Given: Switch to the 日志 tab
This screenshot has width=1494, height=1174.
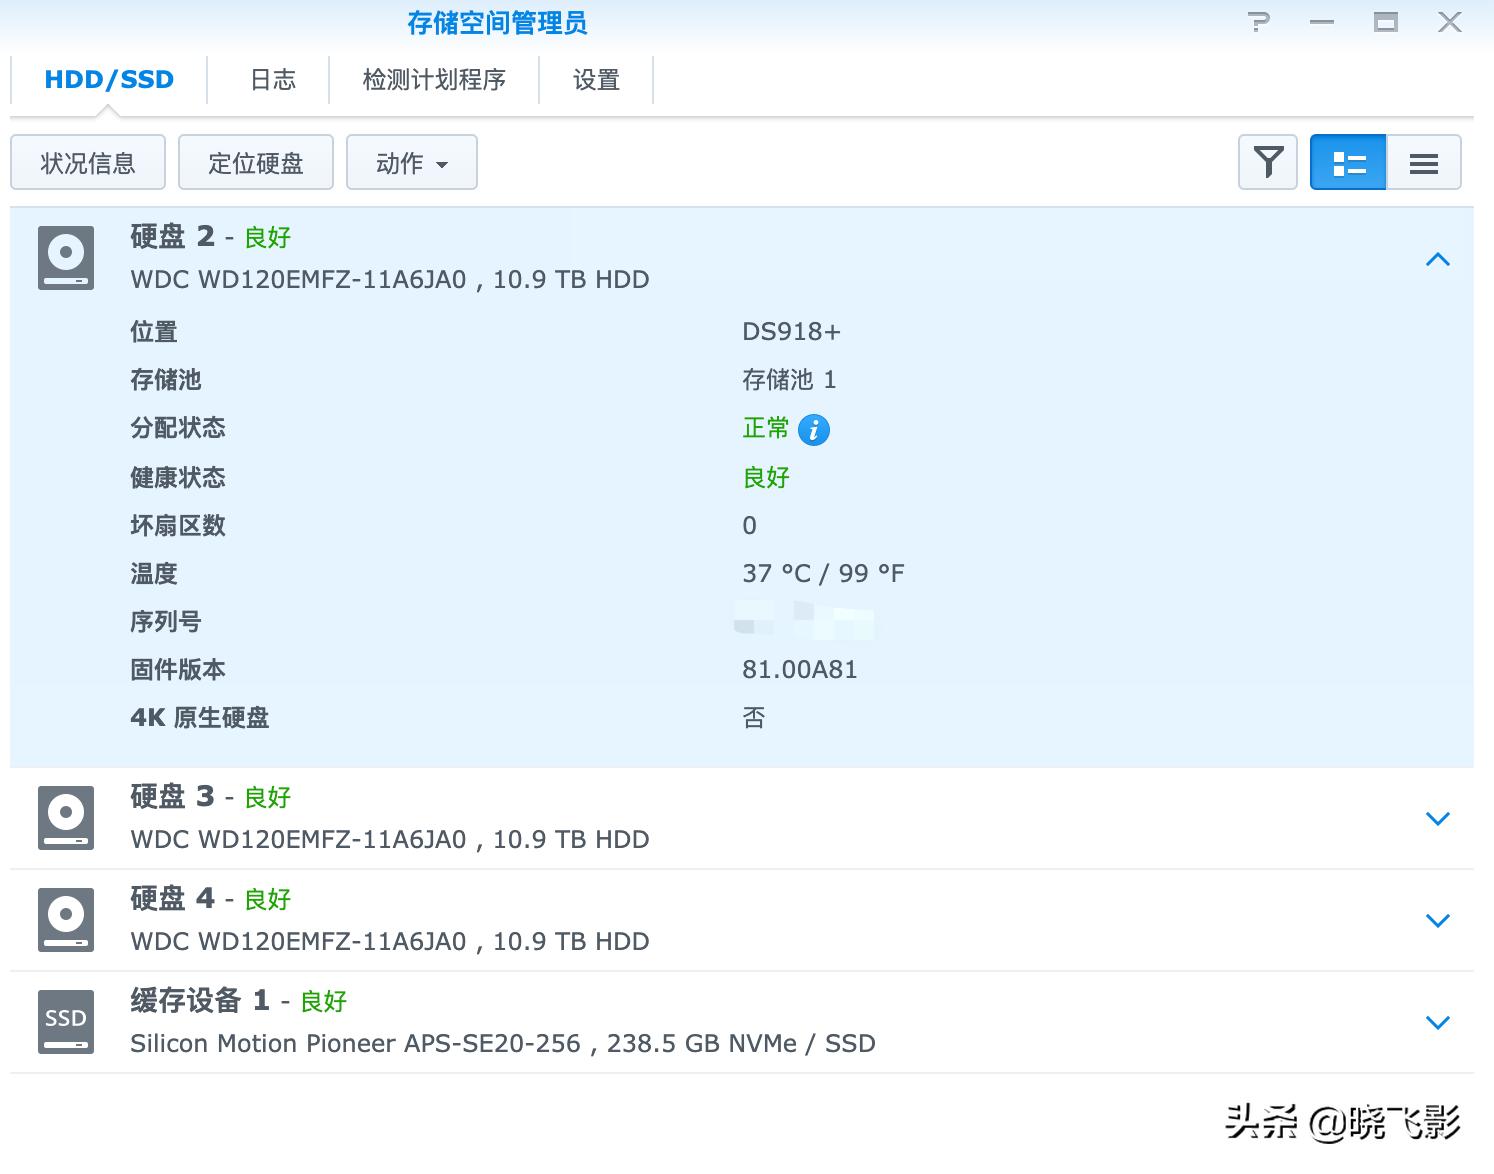Looking at the screenshot, I should [x=271, y=79].
